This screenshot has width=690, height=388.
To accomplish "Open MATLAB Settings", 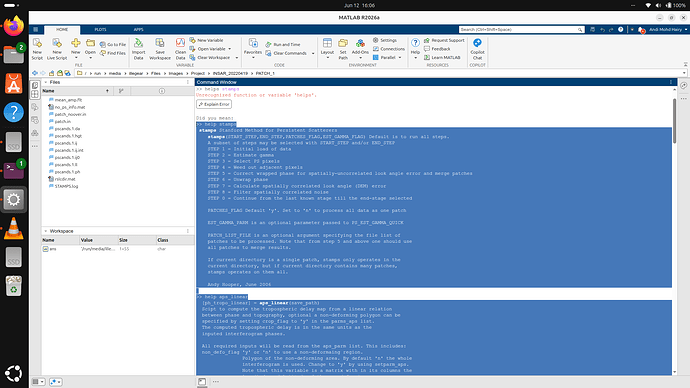I will pos(385,40).
